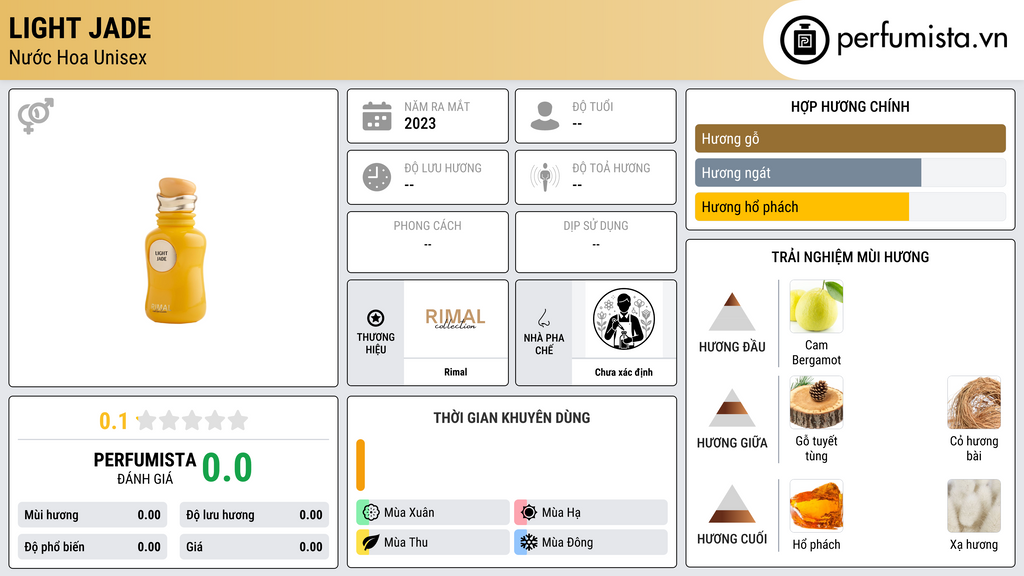Click the LIGHT JADE title text
The width and height of the screenshot is (1024, 576).
80,28
